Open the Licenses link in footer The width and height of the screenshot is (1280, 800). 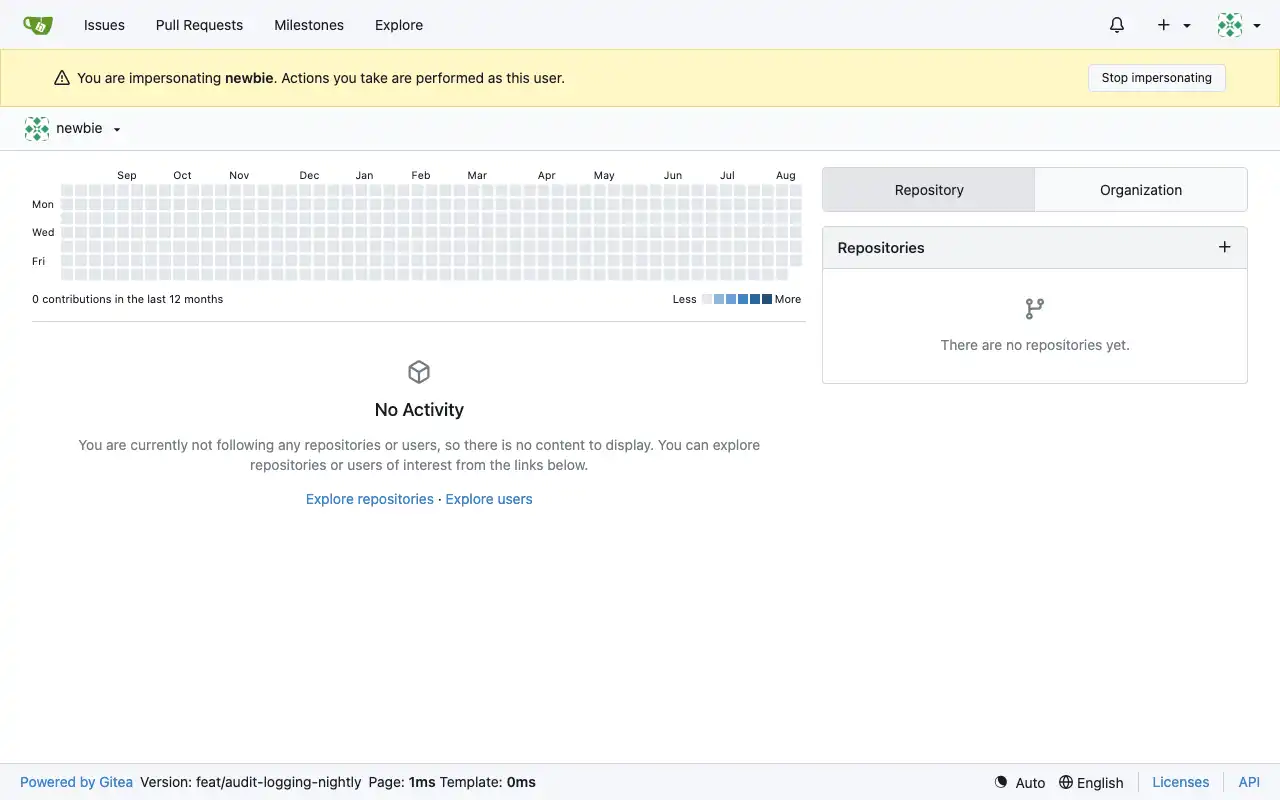click(x=1180, y=782)
